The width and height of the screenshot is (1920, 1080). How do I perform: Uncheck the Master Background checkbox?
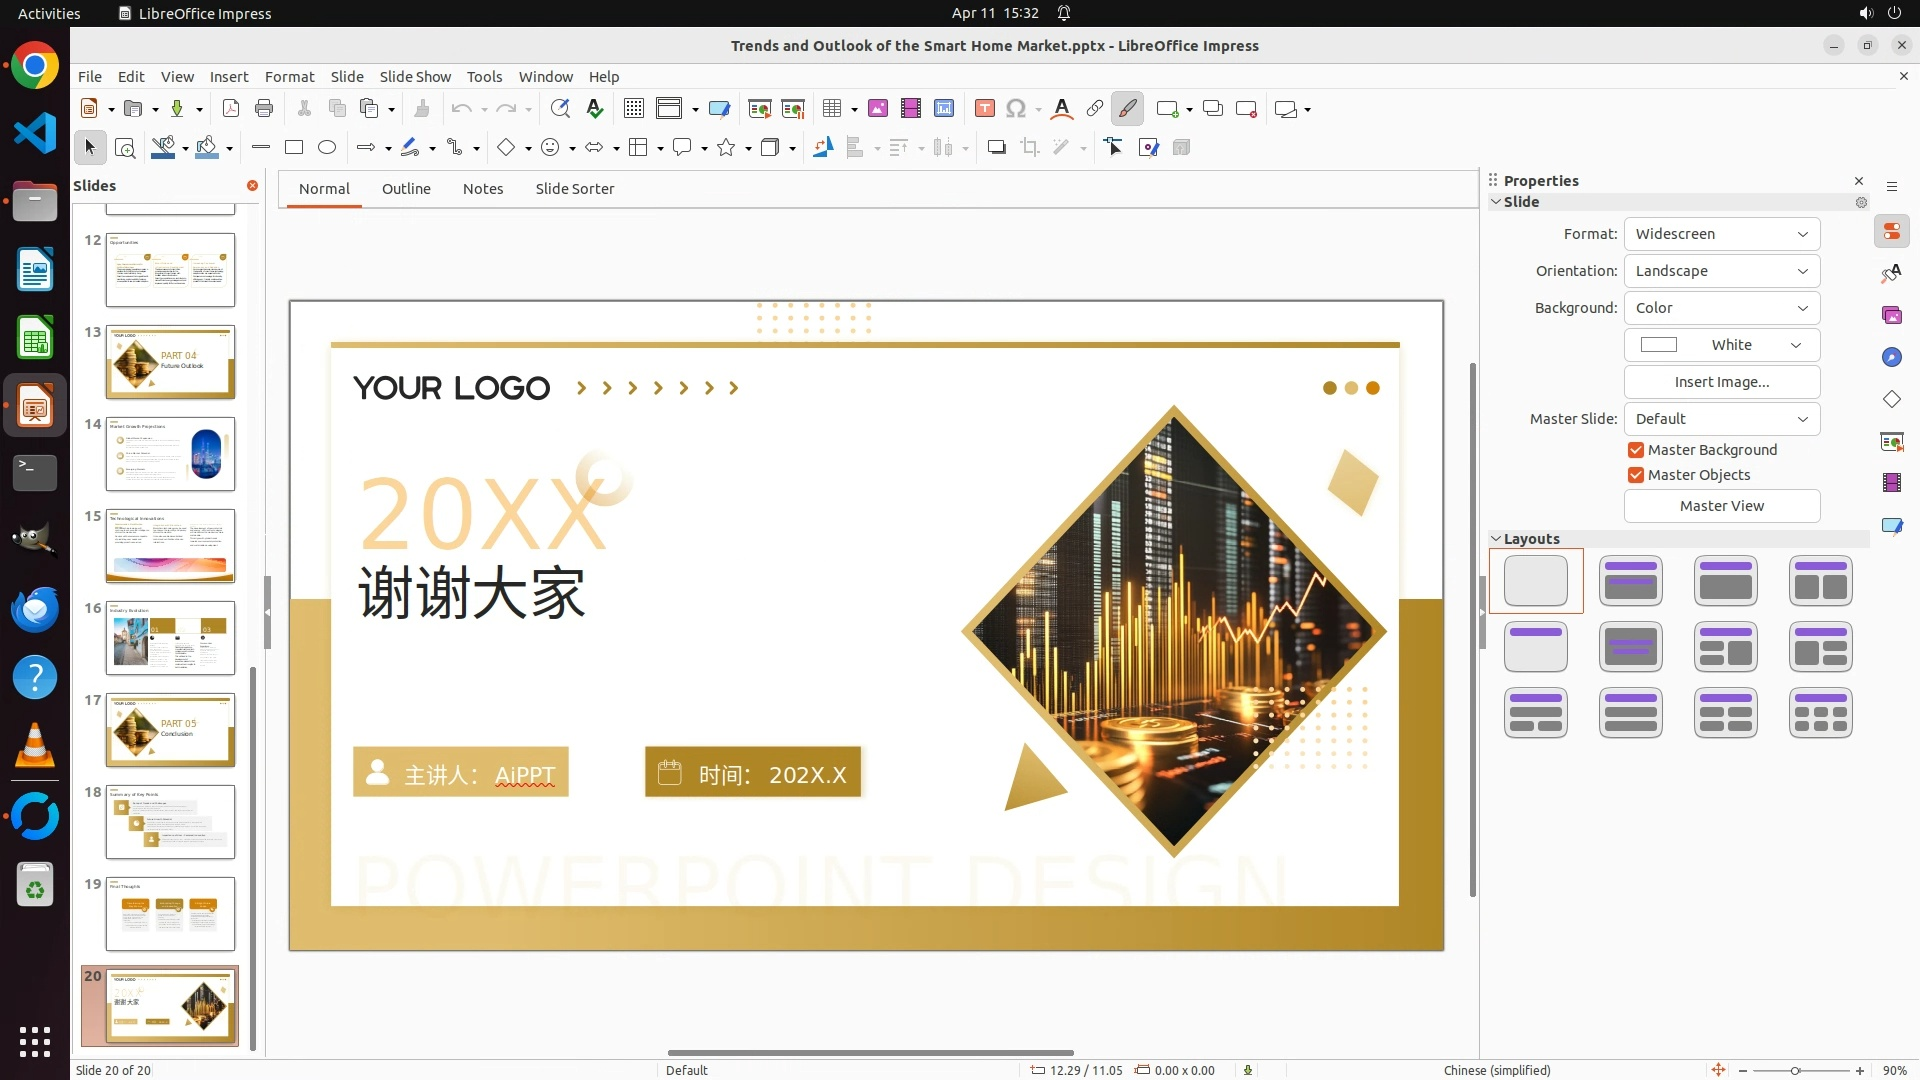[x=1636, y=450]
